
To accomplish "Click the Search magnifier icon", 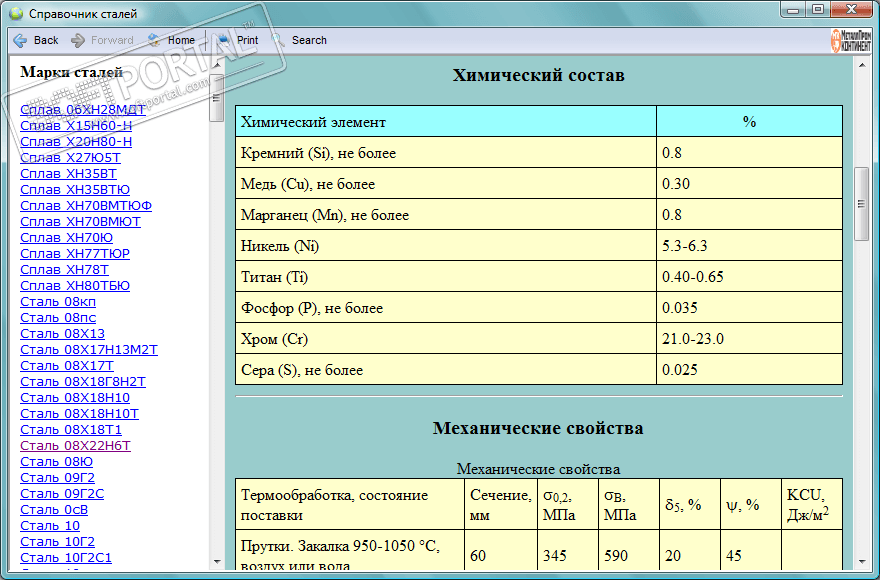I will tap(278, 40).
